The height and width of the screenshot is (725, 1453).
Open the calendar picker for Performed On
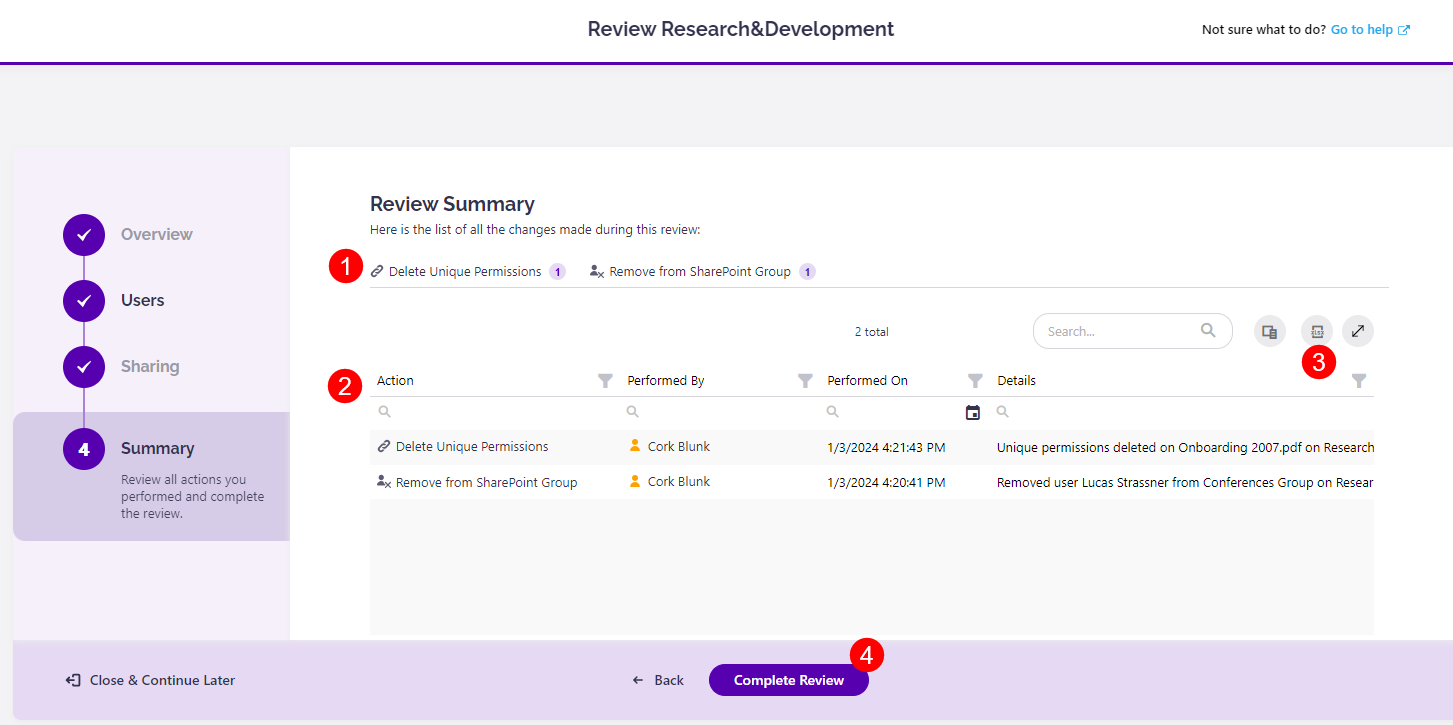coord(972,411)
